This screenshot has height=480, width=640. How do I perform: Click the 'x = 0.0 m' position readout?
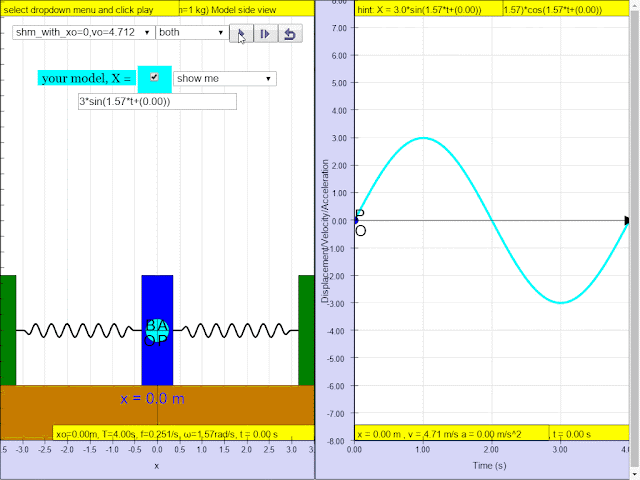pyautogui.click(x=152, y=398)
